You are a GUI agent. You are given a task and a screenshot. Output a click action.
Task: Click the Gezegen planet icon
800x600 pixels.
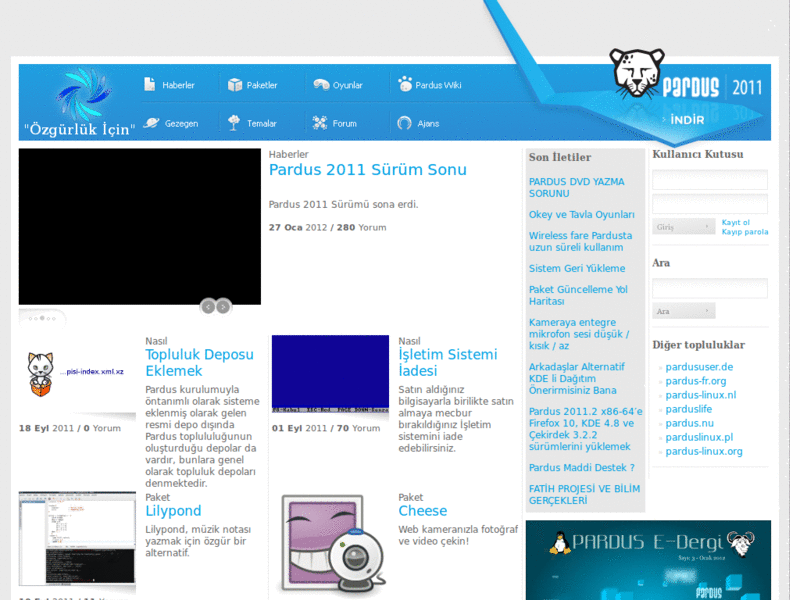pos(152,123)
